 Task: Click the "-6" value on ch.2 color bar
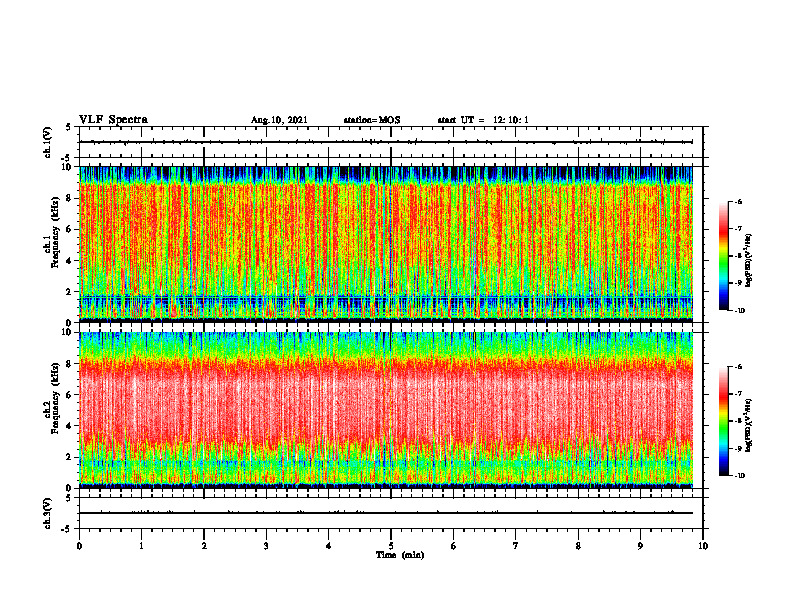(738, 367)
